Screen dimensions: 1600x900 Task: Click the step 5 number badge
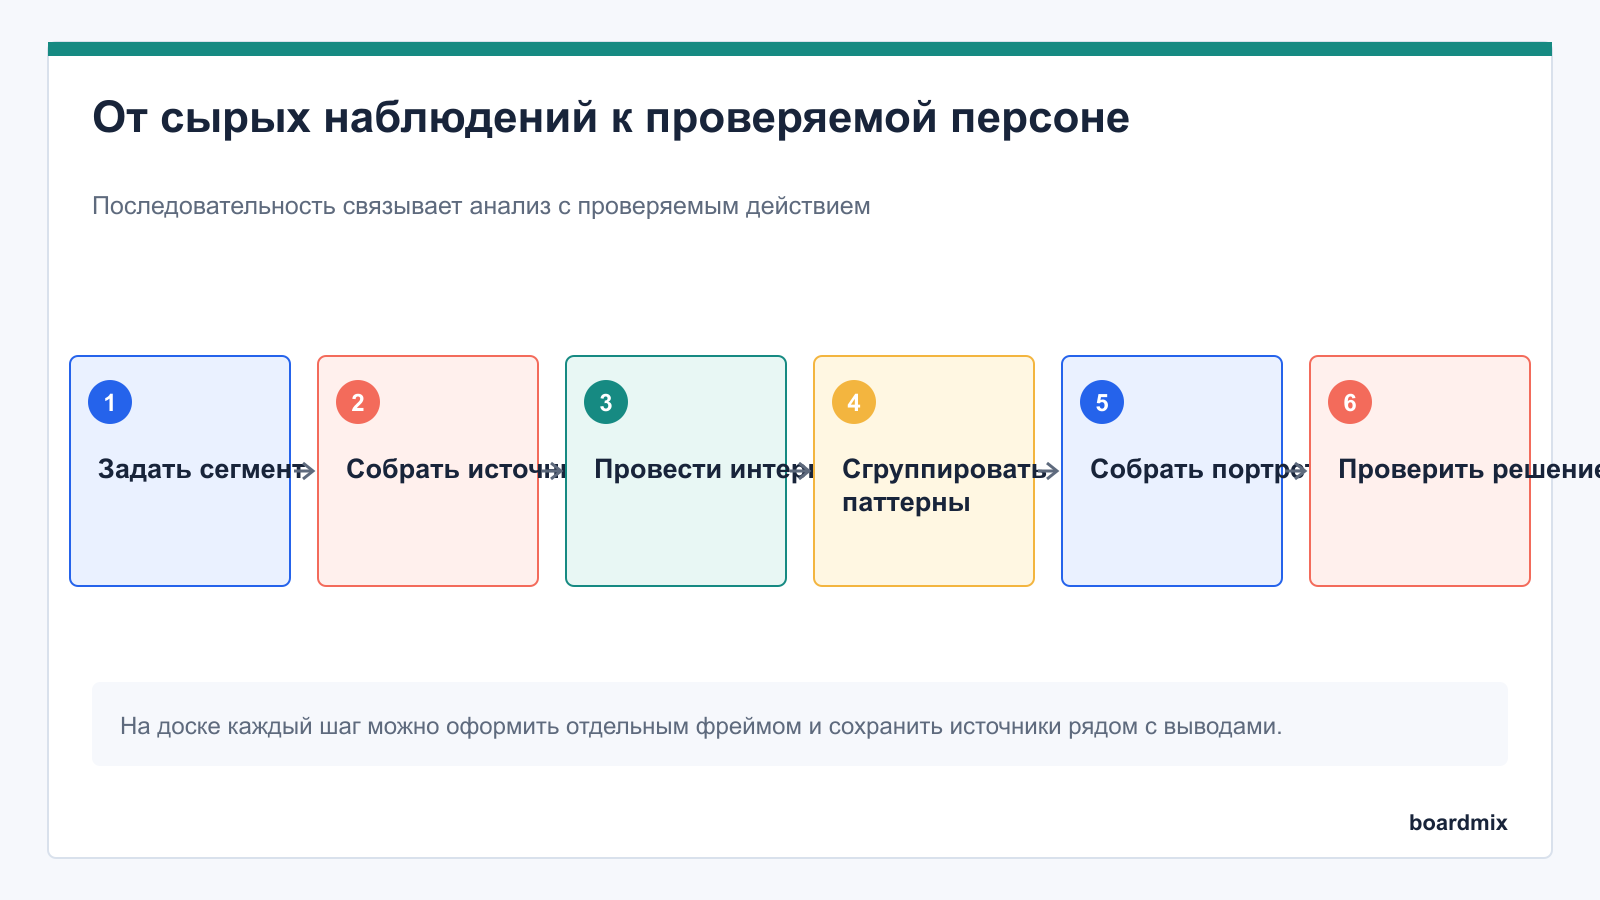(x=1102, y=402)
